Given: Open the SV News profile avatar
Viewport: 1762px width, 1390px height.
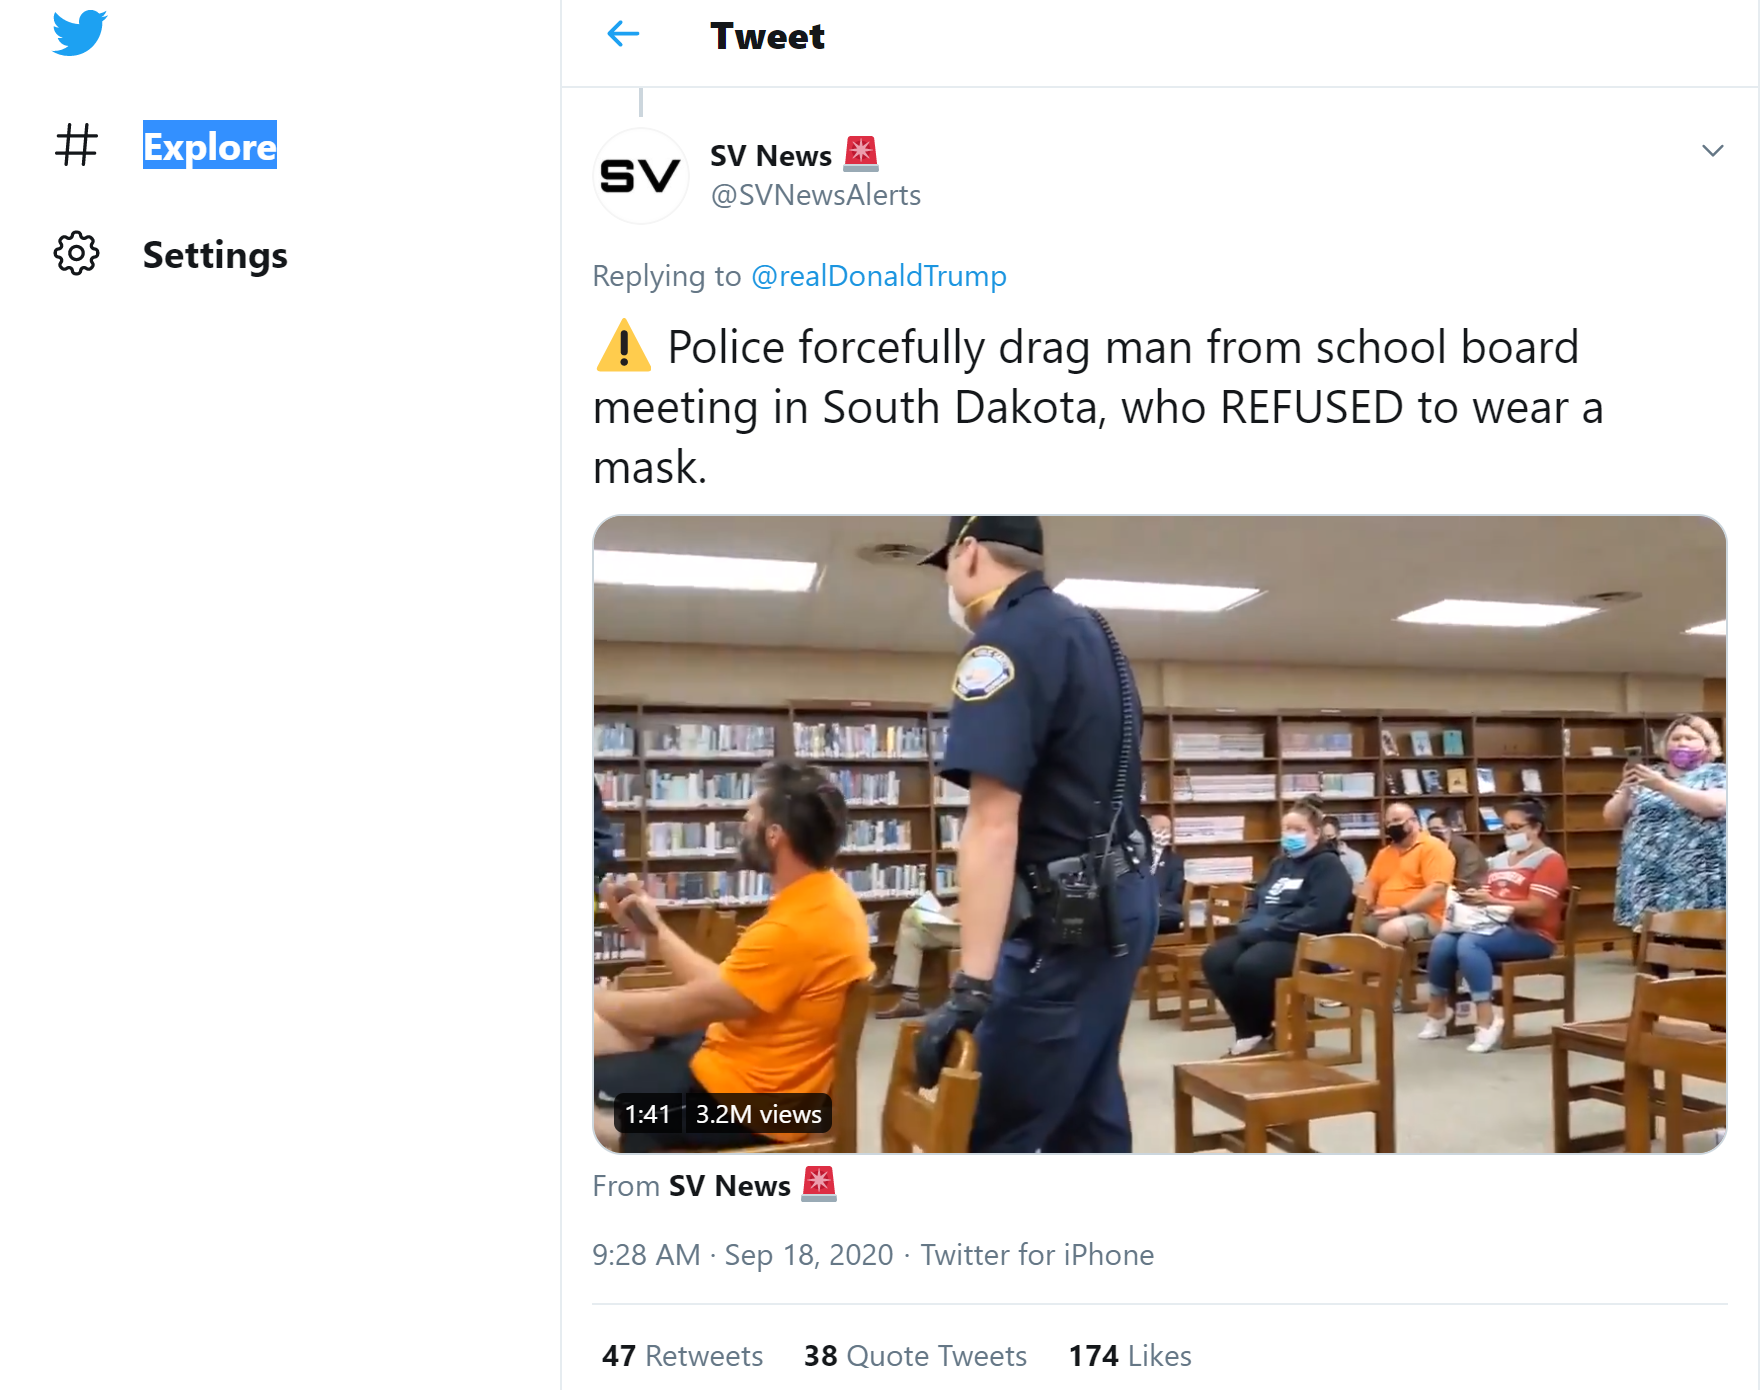Looking at the screenshot, I should (640, 176).
